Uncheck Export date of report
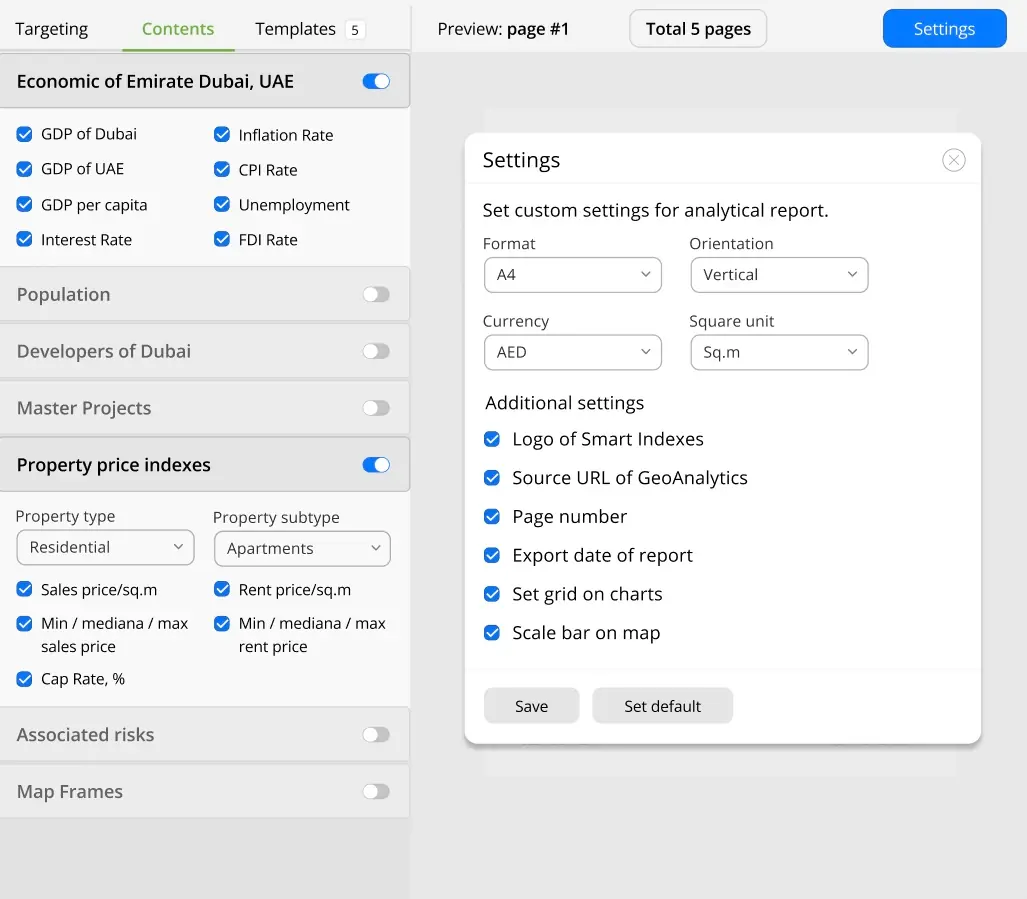Image resolution: width=1027 pixels, height=899 pixels. tap(492, 555)
